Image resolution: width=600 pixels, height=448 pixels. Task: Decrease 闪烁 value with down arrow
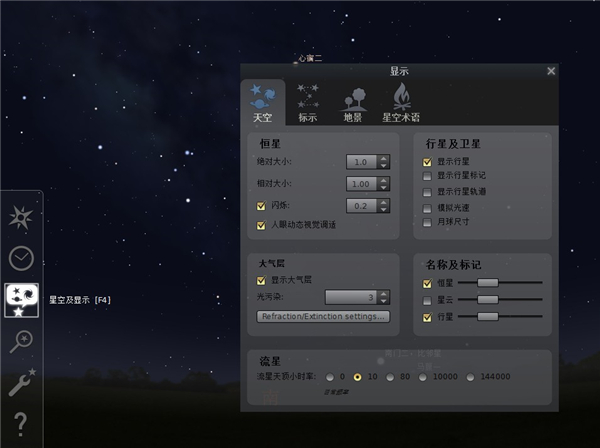click(383, 210)
